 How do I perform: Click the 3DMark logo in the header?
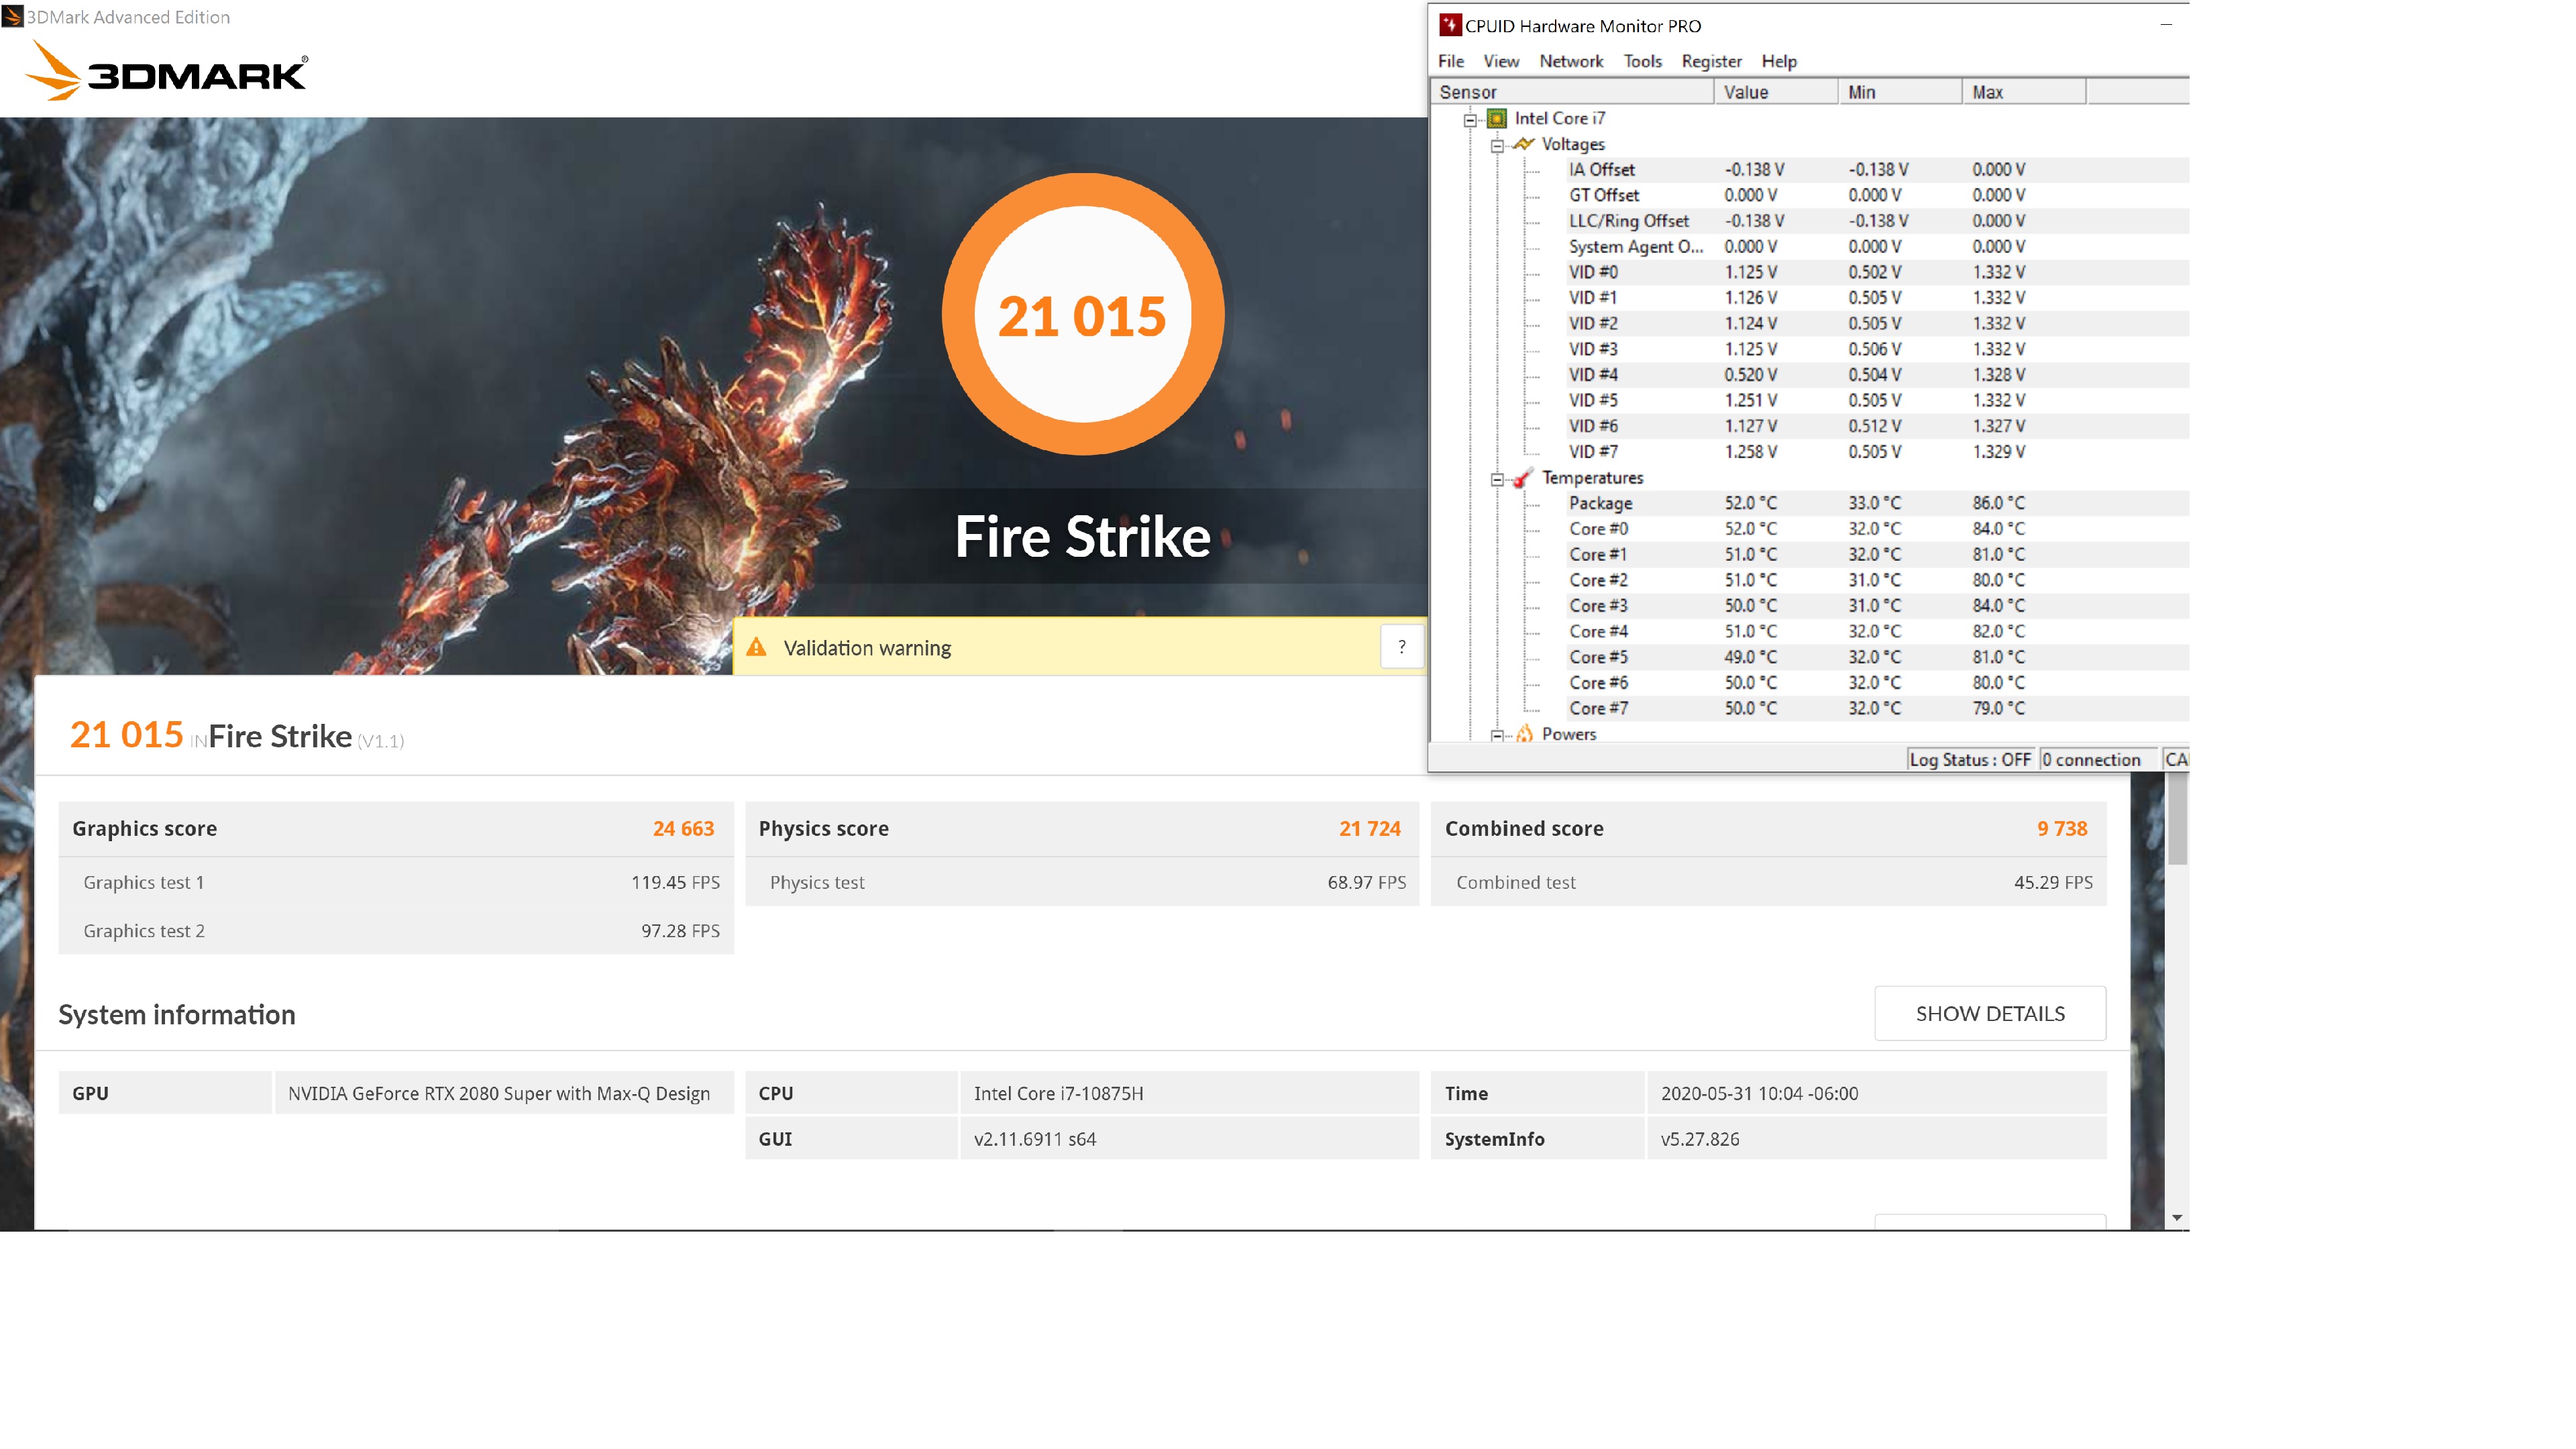click(x=166, y=71)
